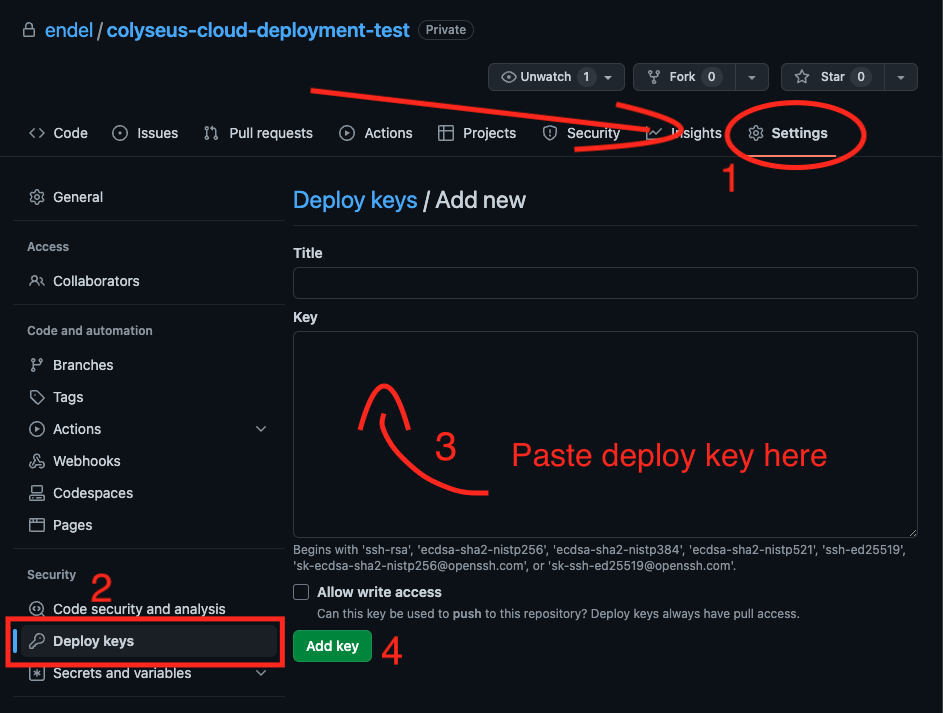Click the Private visibility badge
943x713 pixels.
446,29
